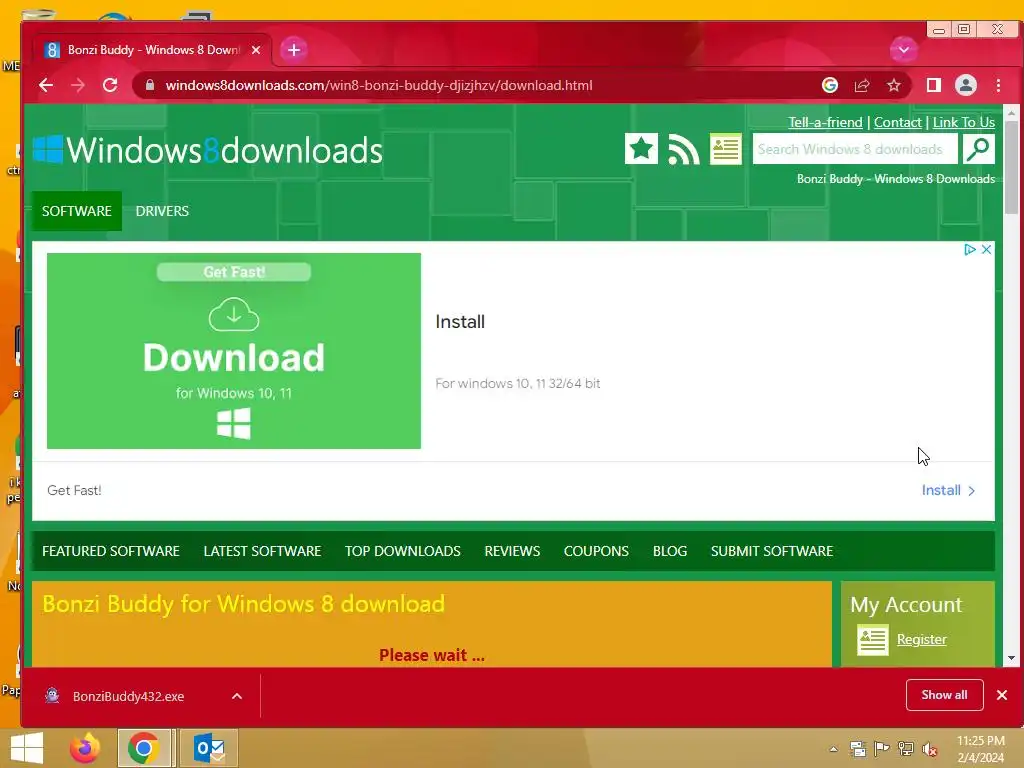Viewport: 1024px width, 768px height.
Task: Open the Windows Start button
Action: pos(27,748)
